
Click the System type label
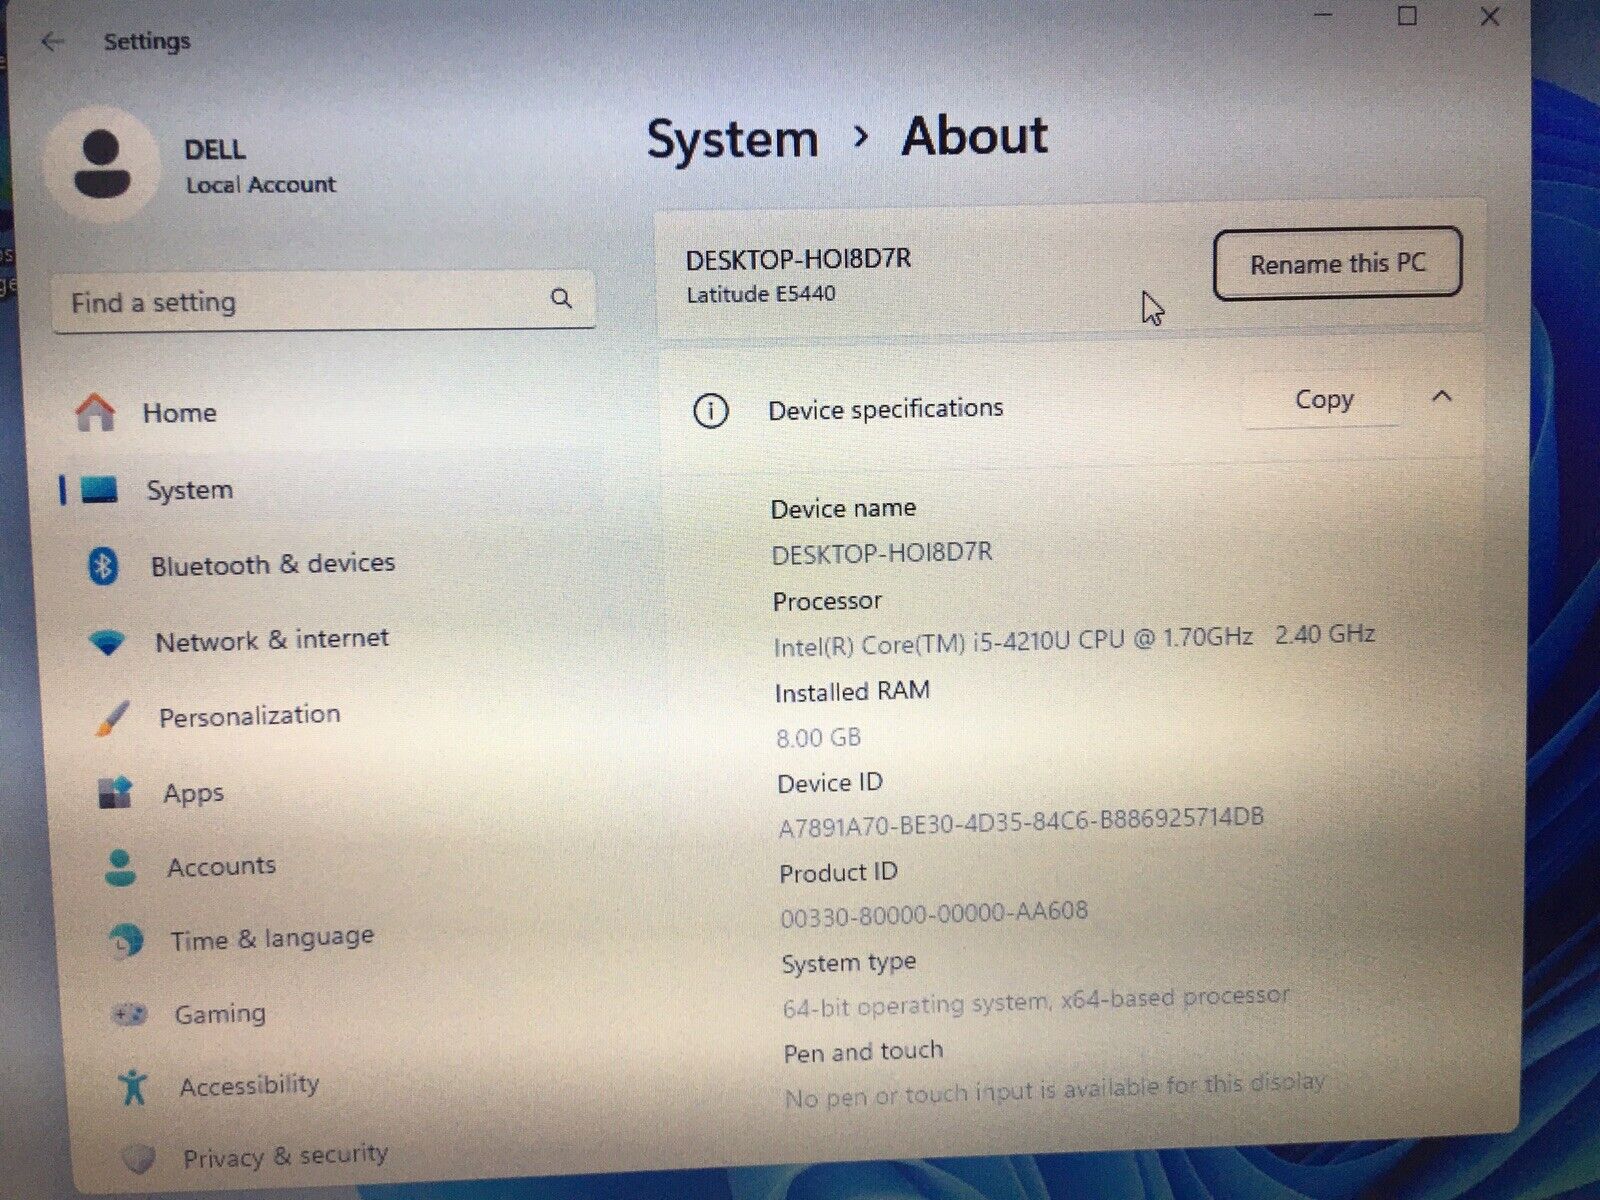pos(849,963)
